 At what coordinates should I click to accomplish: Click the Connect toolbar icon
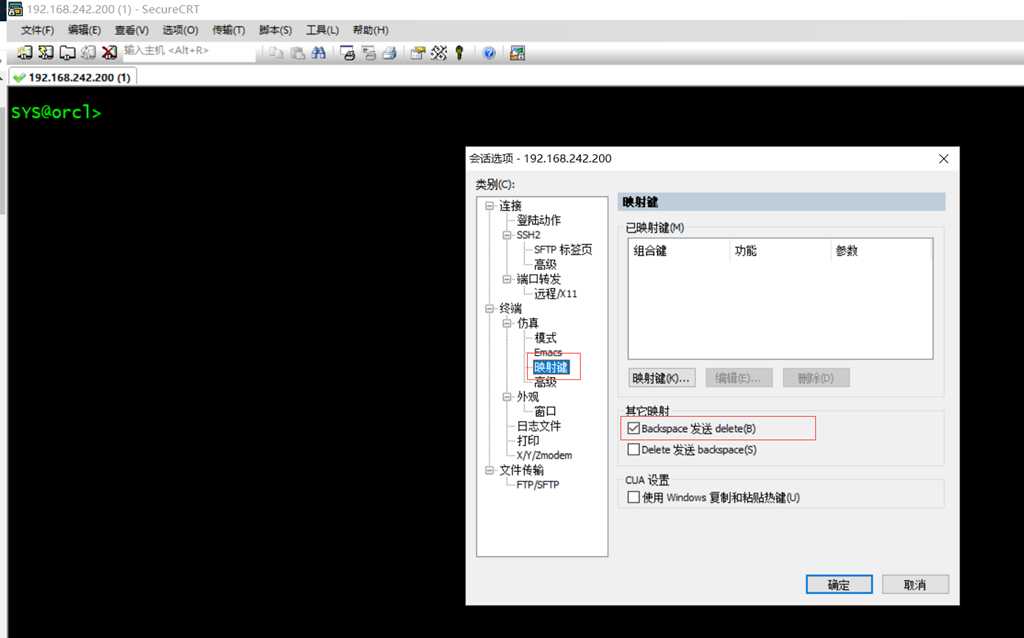[x=25, y=52]
